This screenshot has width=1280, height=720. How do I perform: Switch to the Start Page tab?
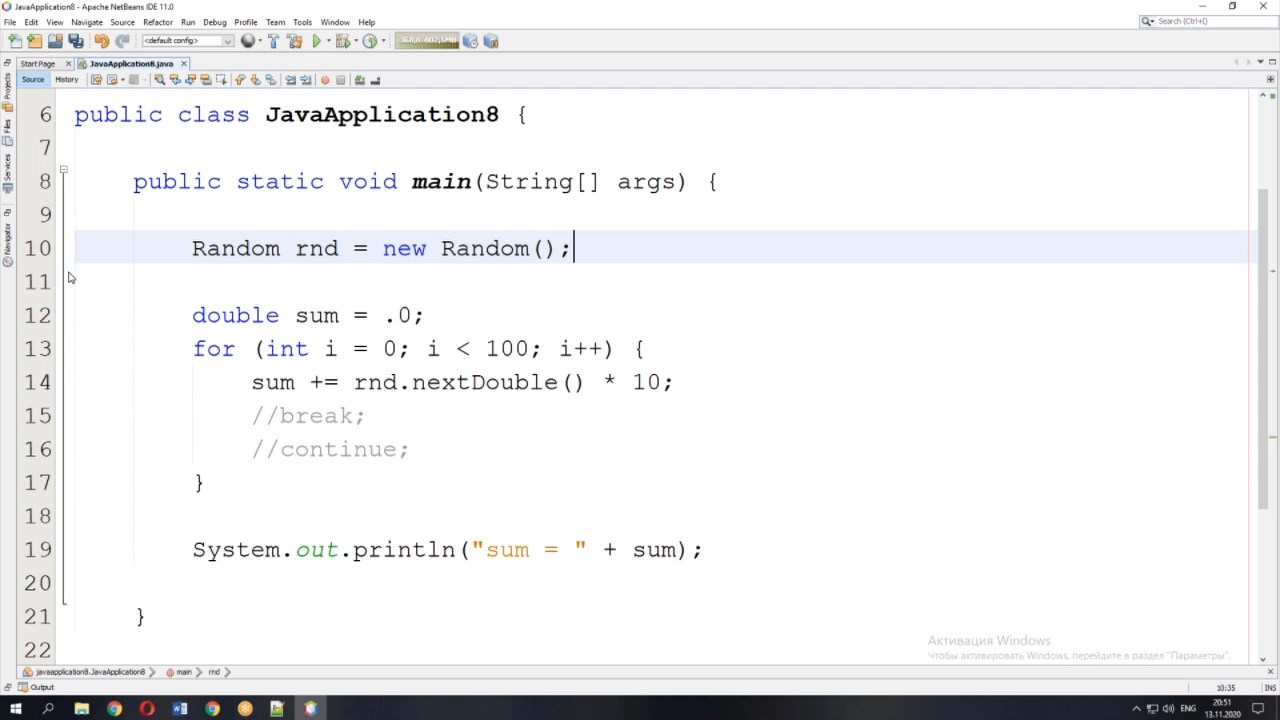click(x=38, y=64)
